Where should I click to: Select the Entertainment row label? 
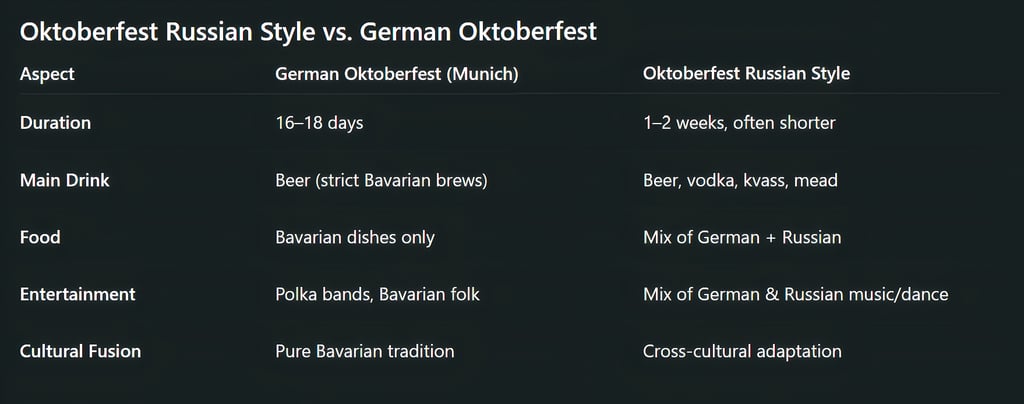click(78, 295)
